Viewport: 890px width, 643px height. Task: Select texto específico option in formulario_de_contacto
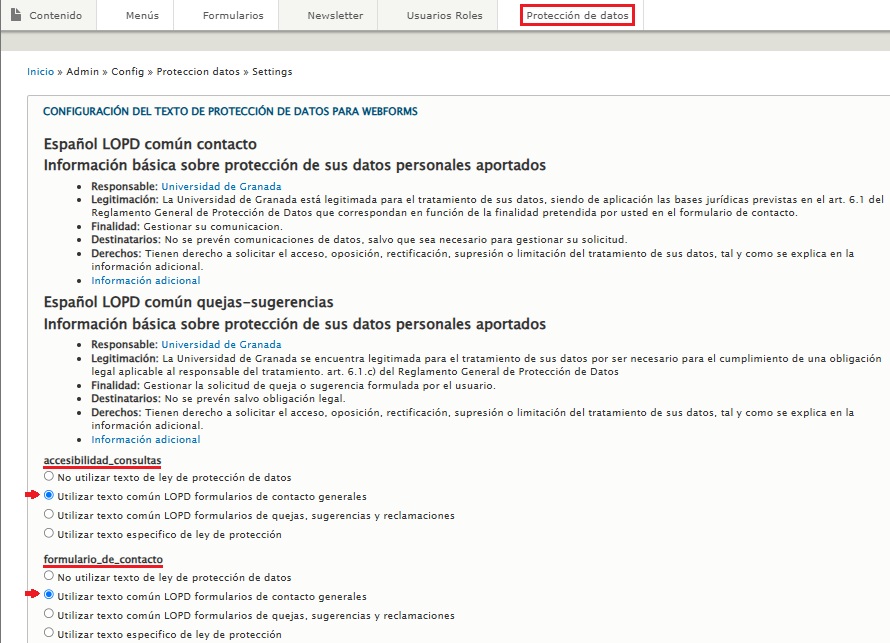[48, 632]
